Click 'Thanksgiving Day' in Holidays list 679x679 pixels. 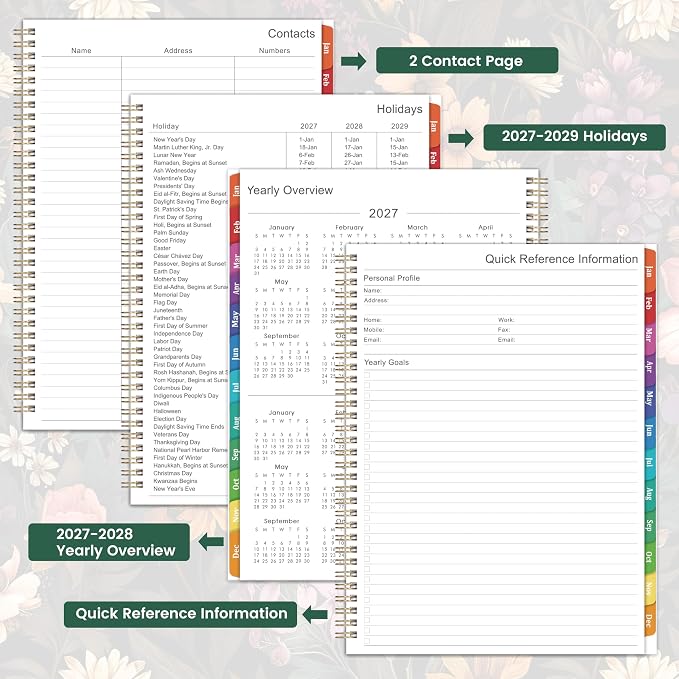[x=177, y=442]
